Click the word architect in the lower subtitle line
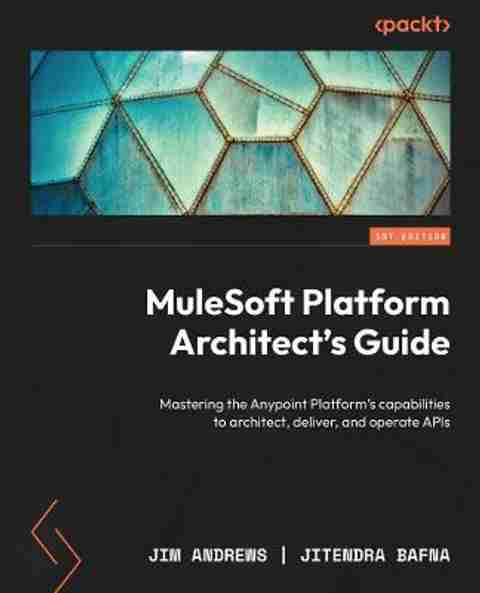Viewport: 480px width, 593px height. [257, 422]
